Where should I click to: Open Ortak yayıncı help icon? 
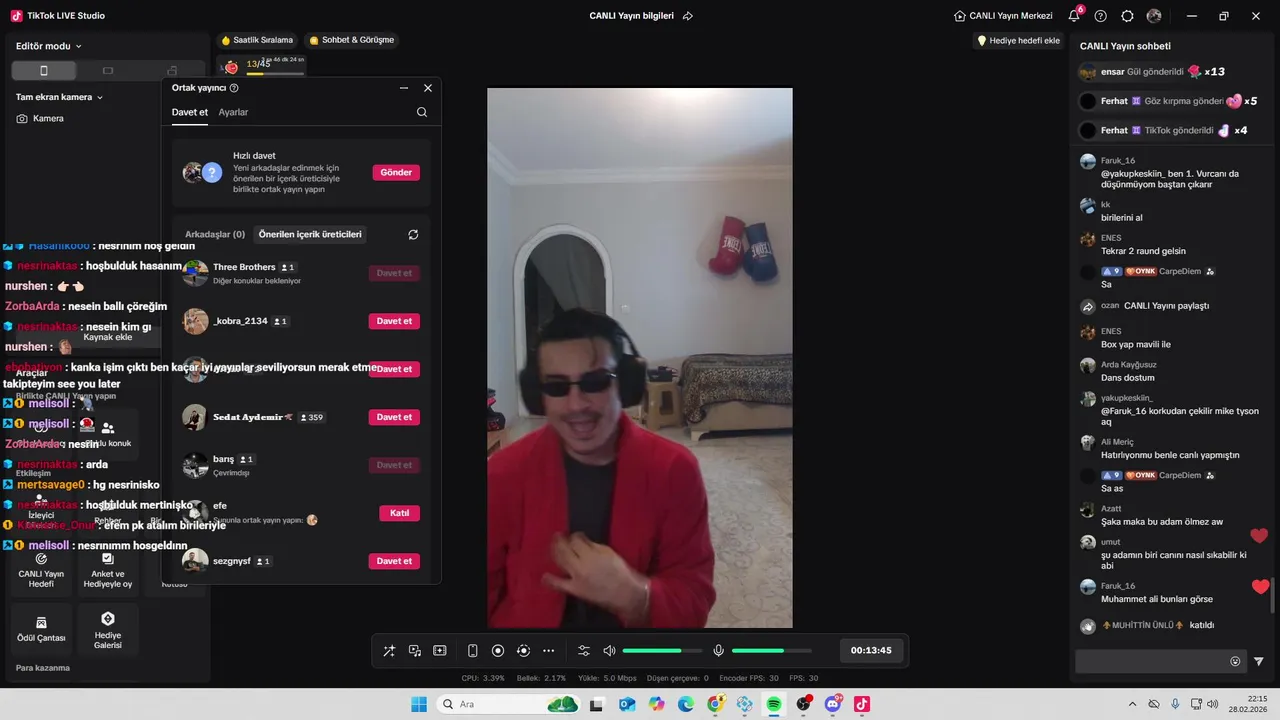tap(234, 88)
